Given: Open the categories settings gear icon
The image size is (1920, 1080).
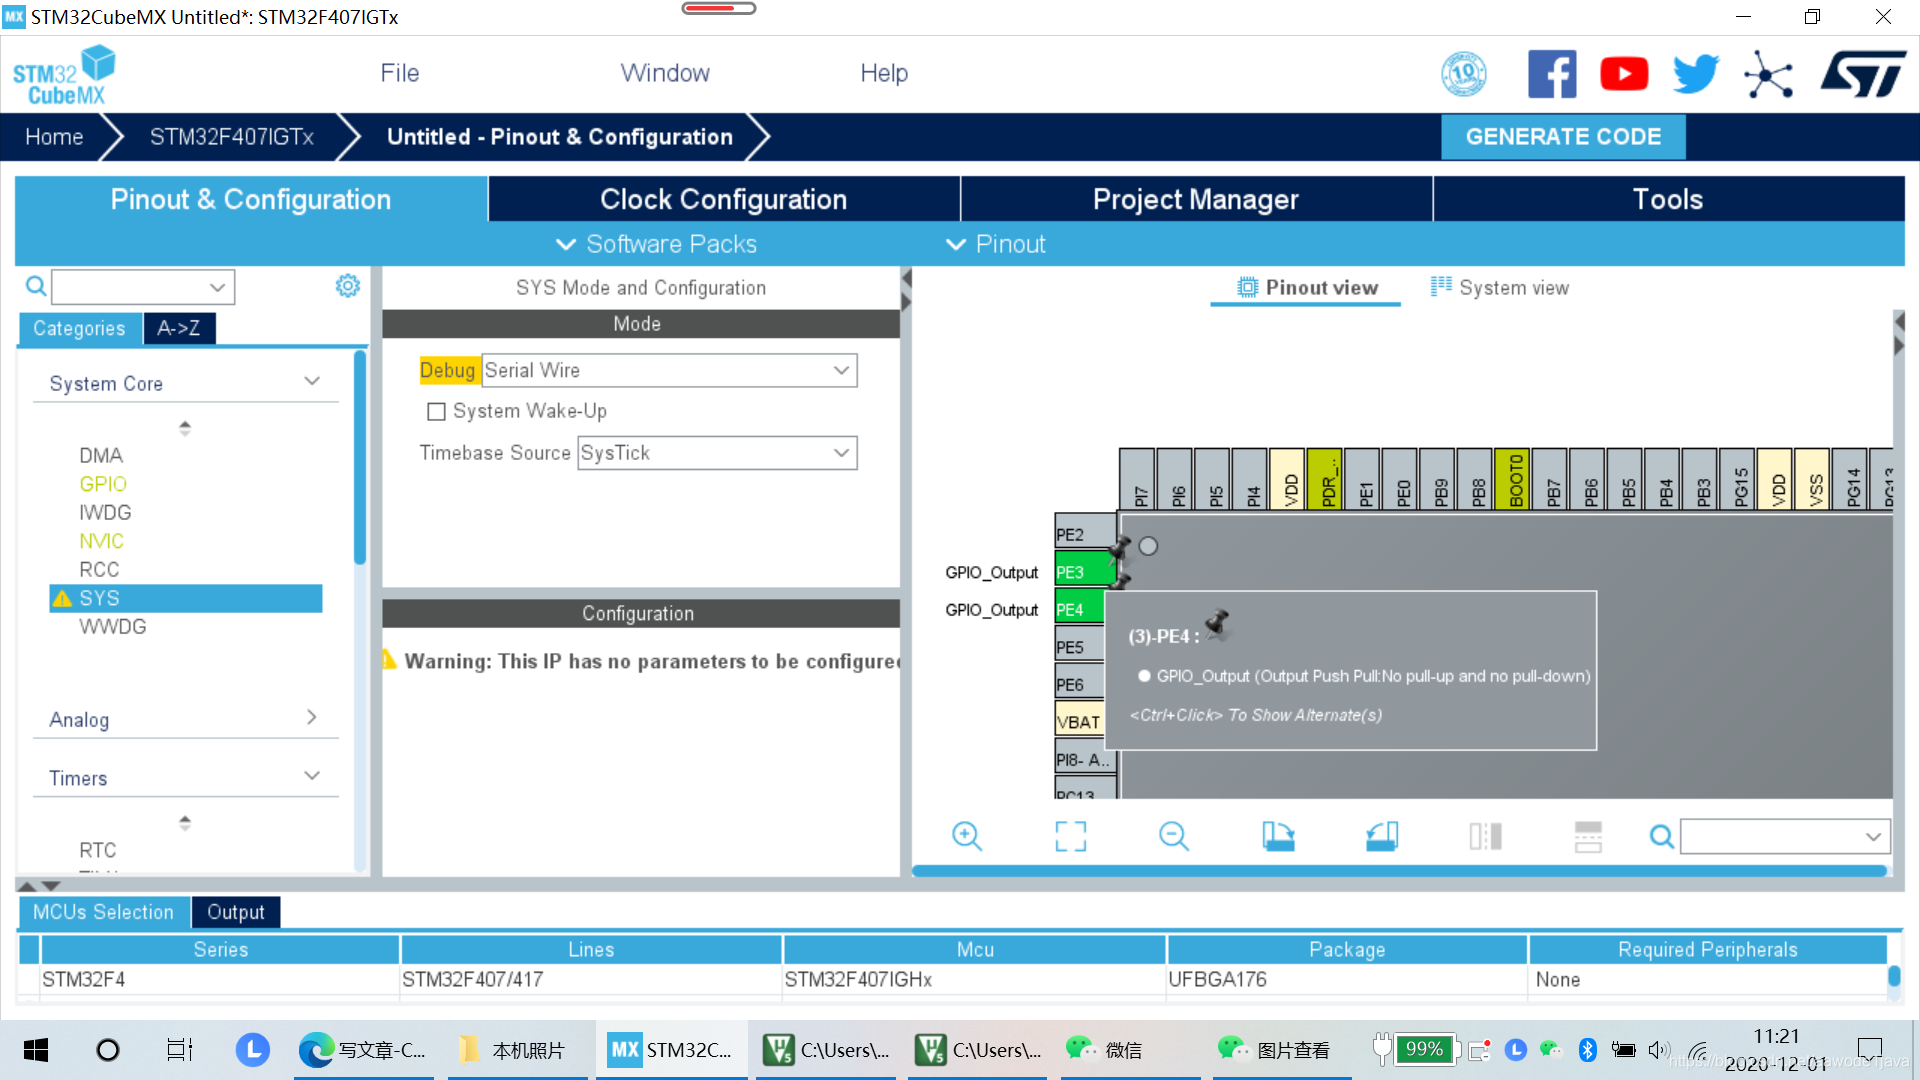Looking at the screenshot, I should tap(347, 286).
